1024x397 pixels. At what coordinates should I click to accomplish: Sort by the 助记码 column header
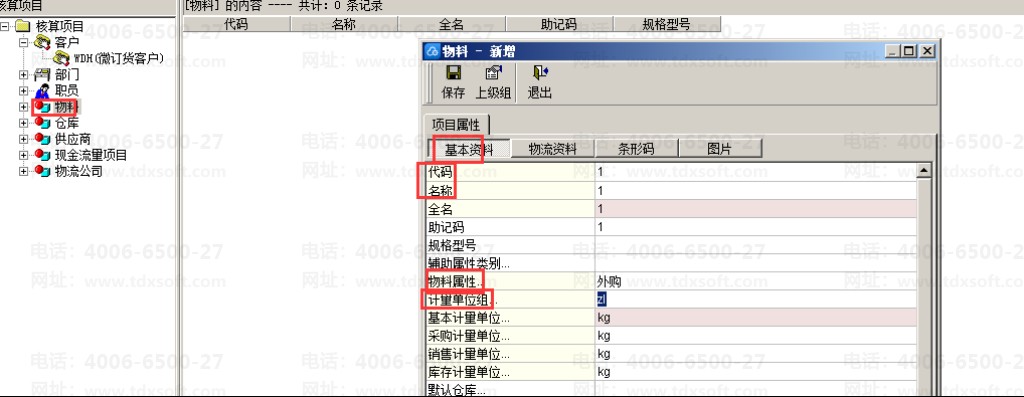pos(559,24)
